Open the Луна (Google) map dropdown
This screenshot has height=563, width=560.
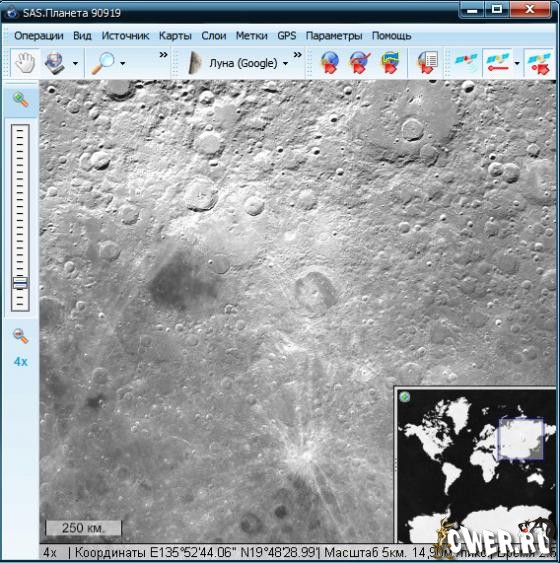point(285,63)
